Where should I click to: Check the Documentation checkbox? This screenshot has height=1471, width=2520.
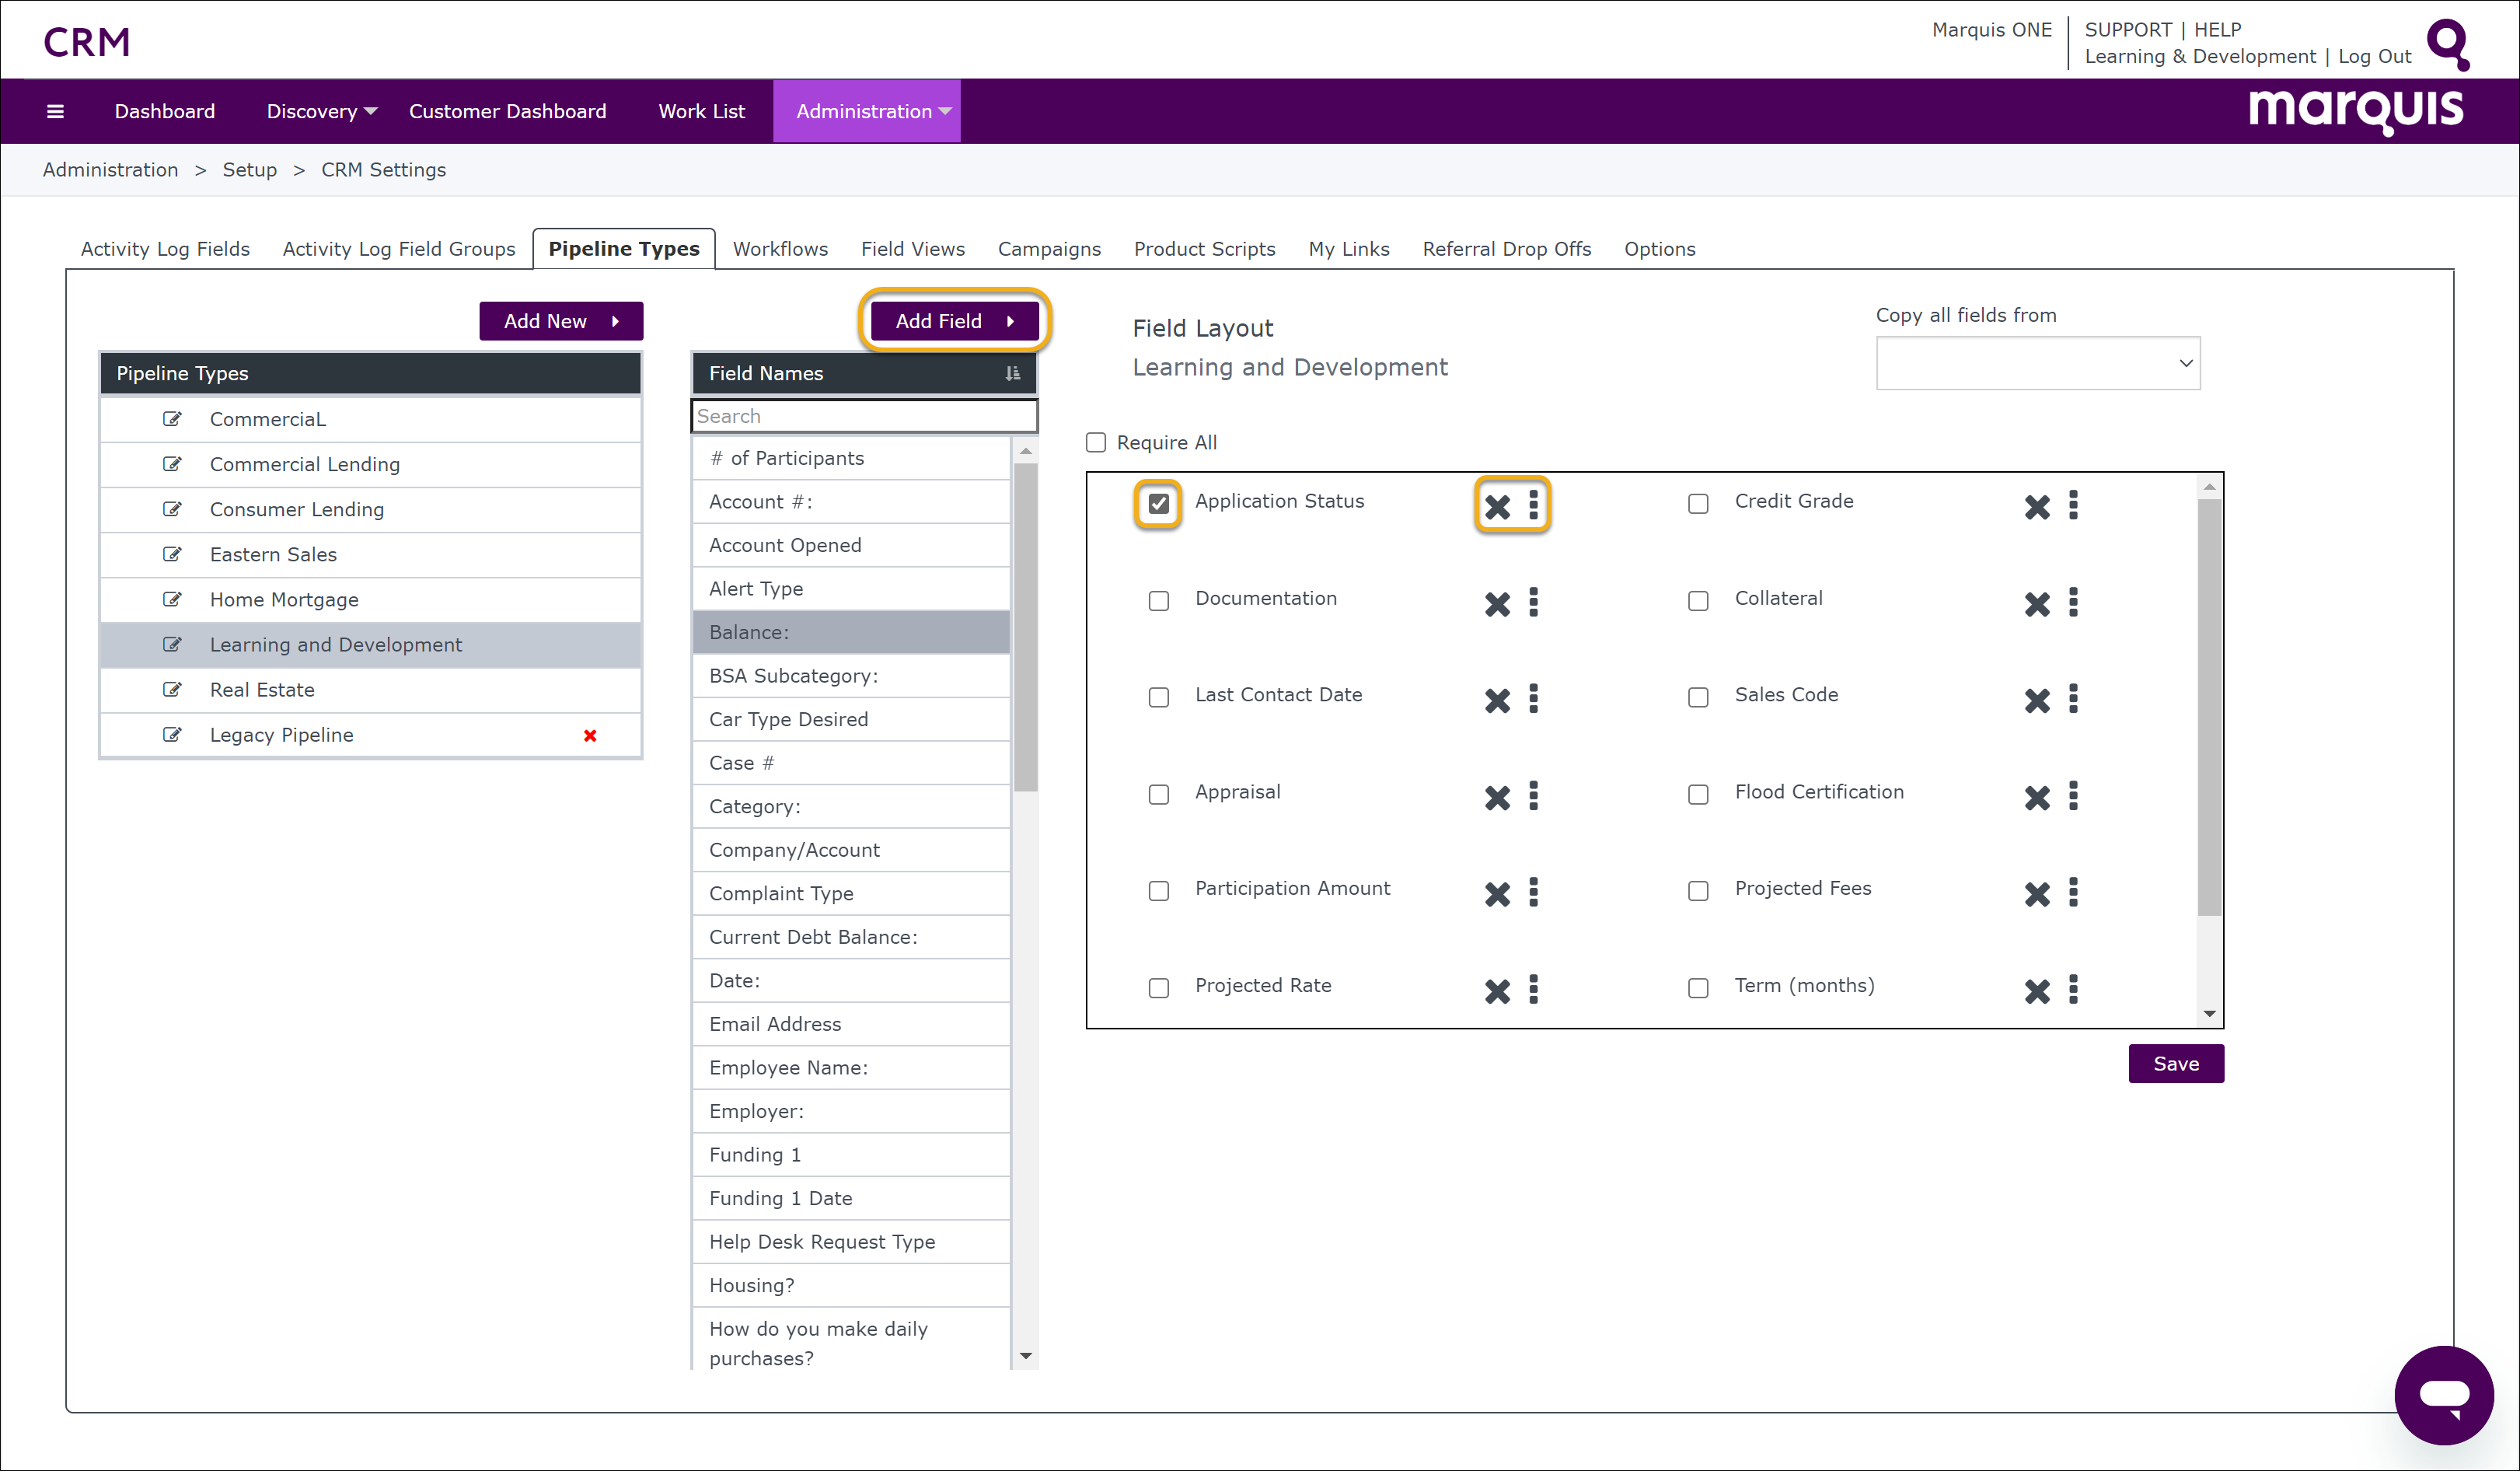click(1158, 600)
